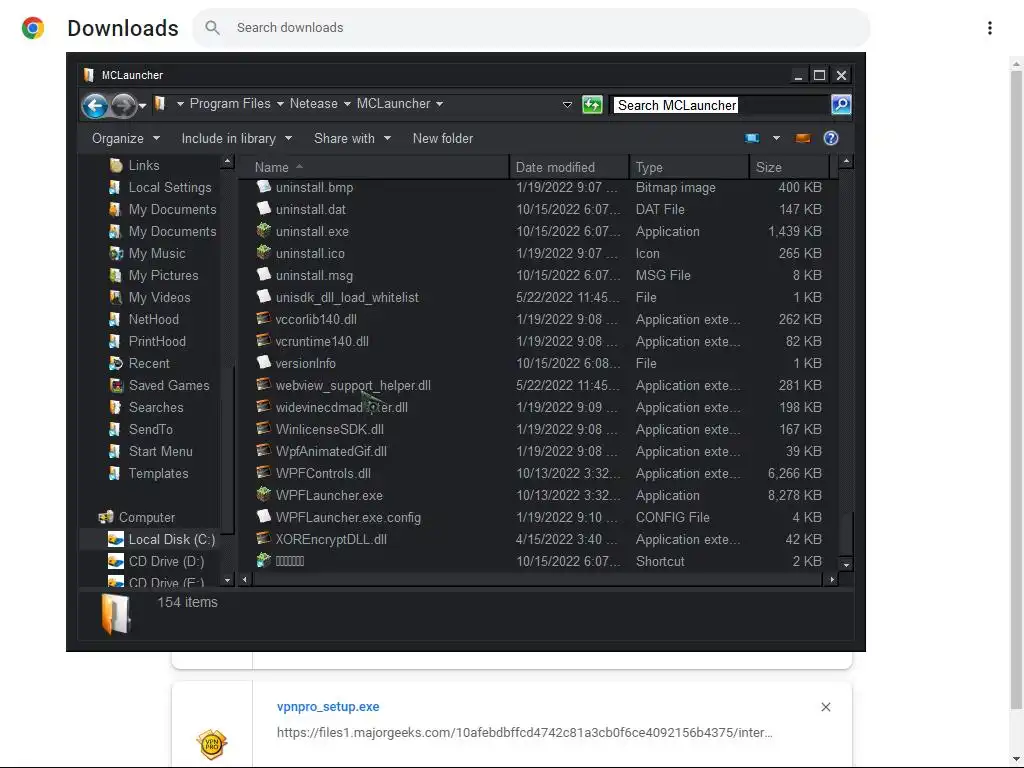Toggle the preview pane icon

click(803, 138)
